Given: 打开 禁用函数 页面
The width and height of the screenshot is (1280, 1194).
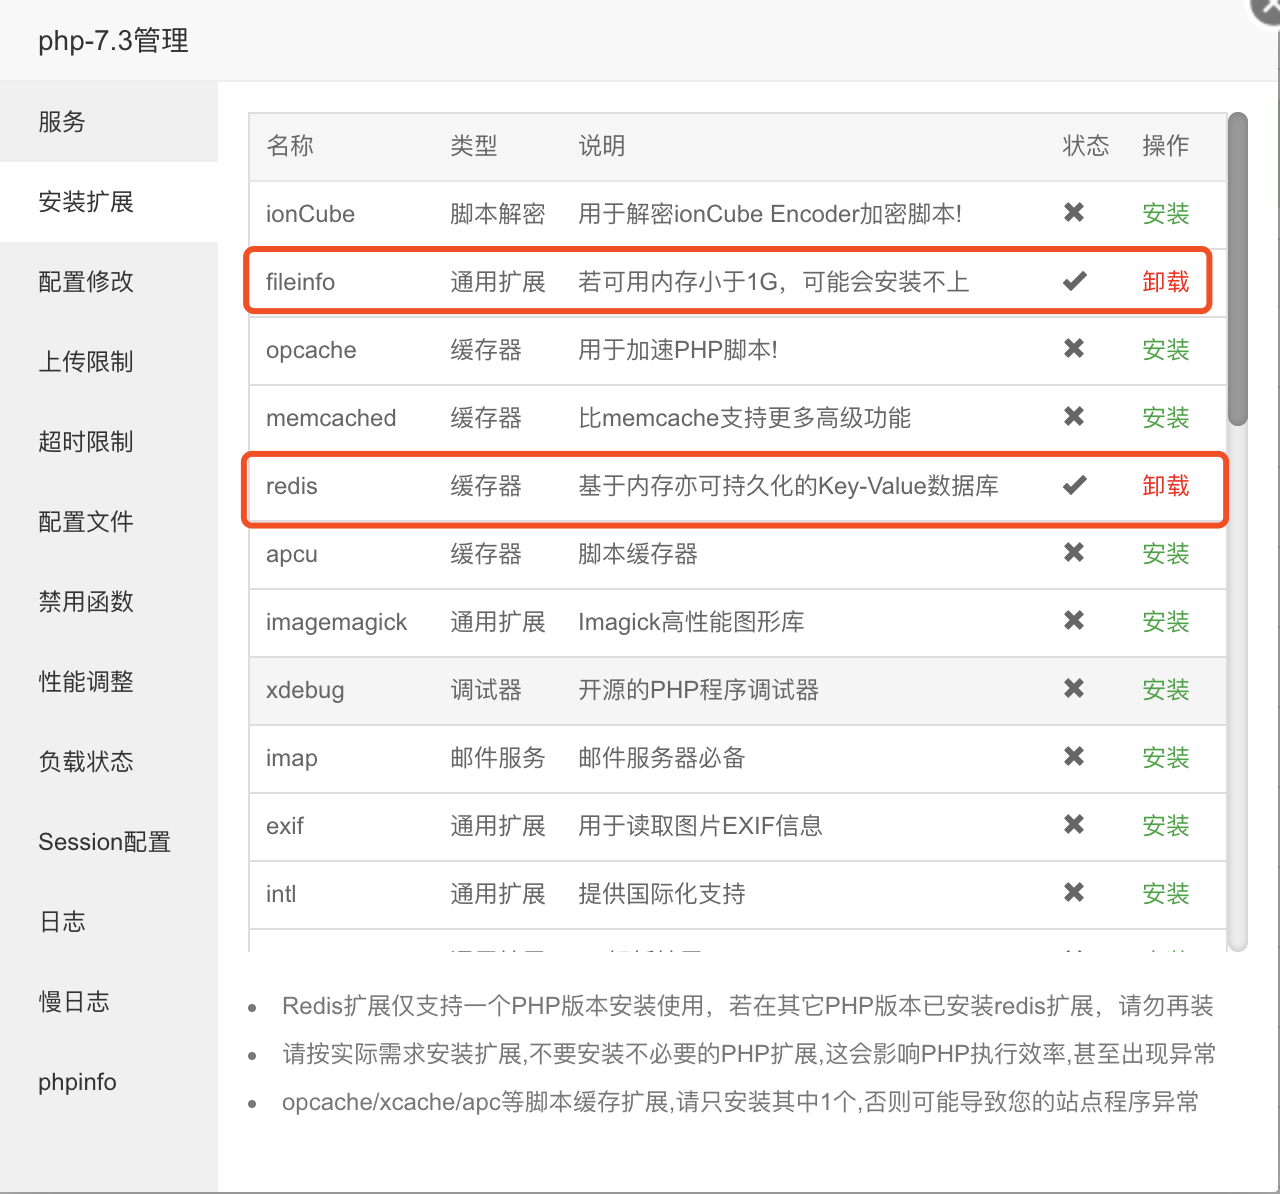Looking at the screenshot, I should tap(86, 602).
